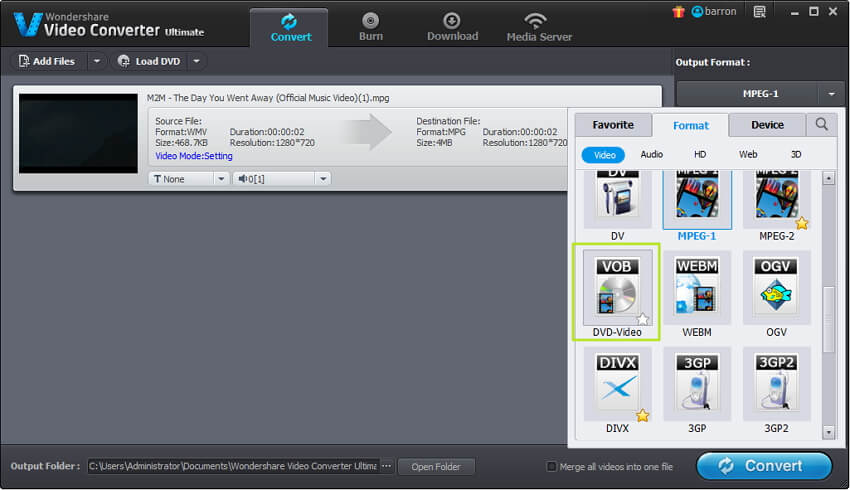
Task: Open the Download tab
Action: point(452,28)
